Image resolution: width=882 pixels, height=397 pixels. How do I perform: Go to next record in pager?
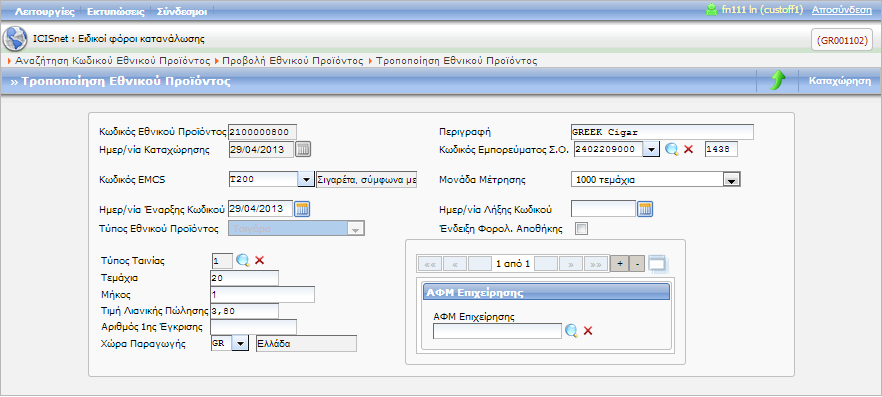[570, 263]
